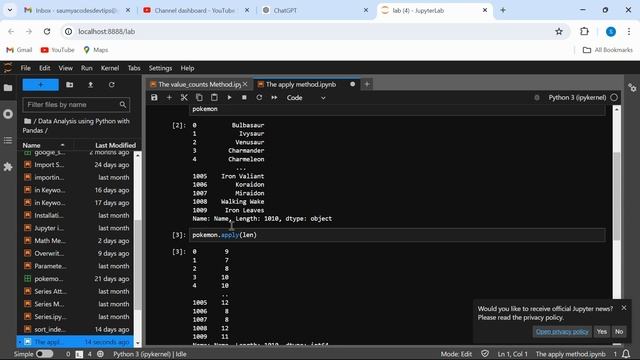Upload files with the upload arrow icon
This screenshot has height=360, width=640.
[x=91, y=84]
